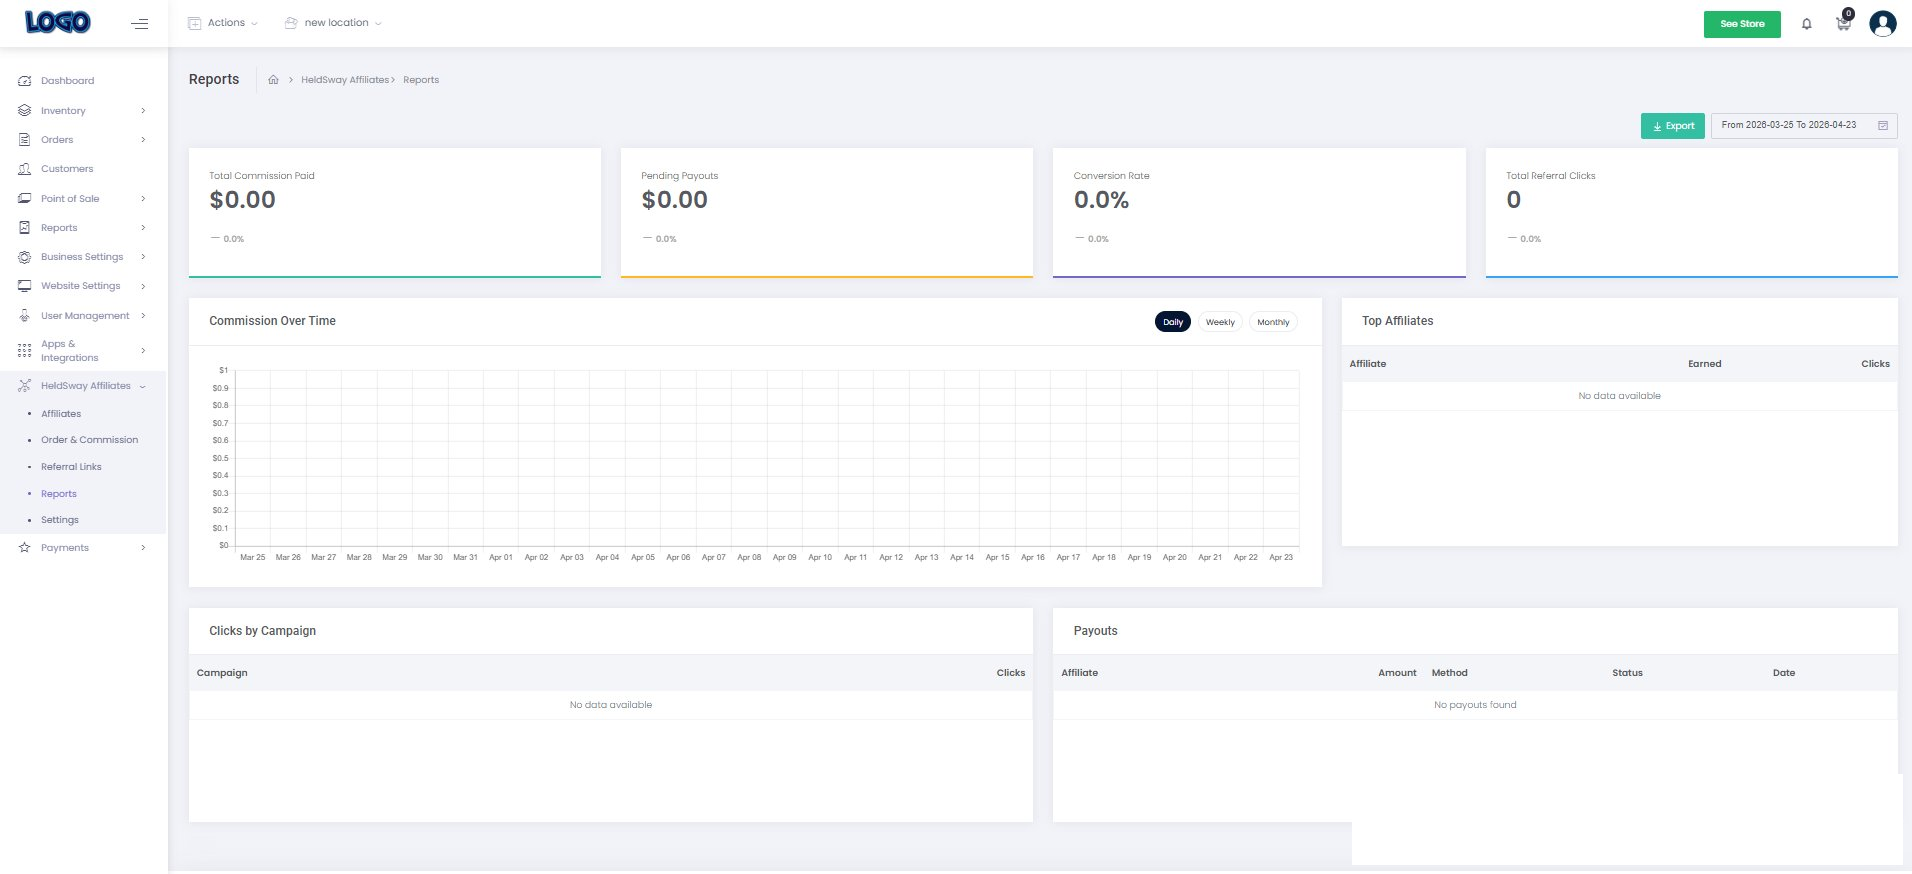The image size is (1912, 874).
Task: Switch chart to Weekly interval
Action: coord(1220,322)
